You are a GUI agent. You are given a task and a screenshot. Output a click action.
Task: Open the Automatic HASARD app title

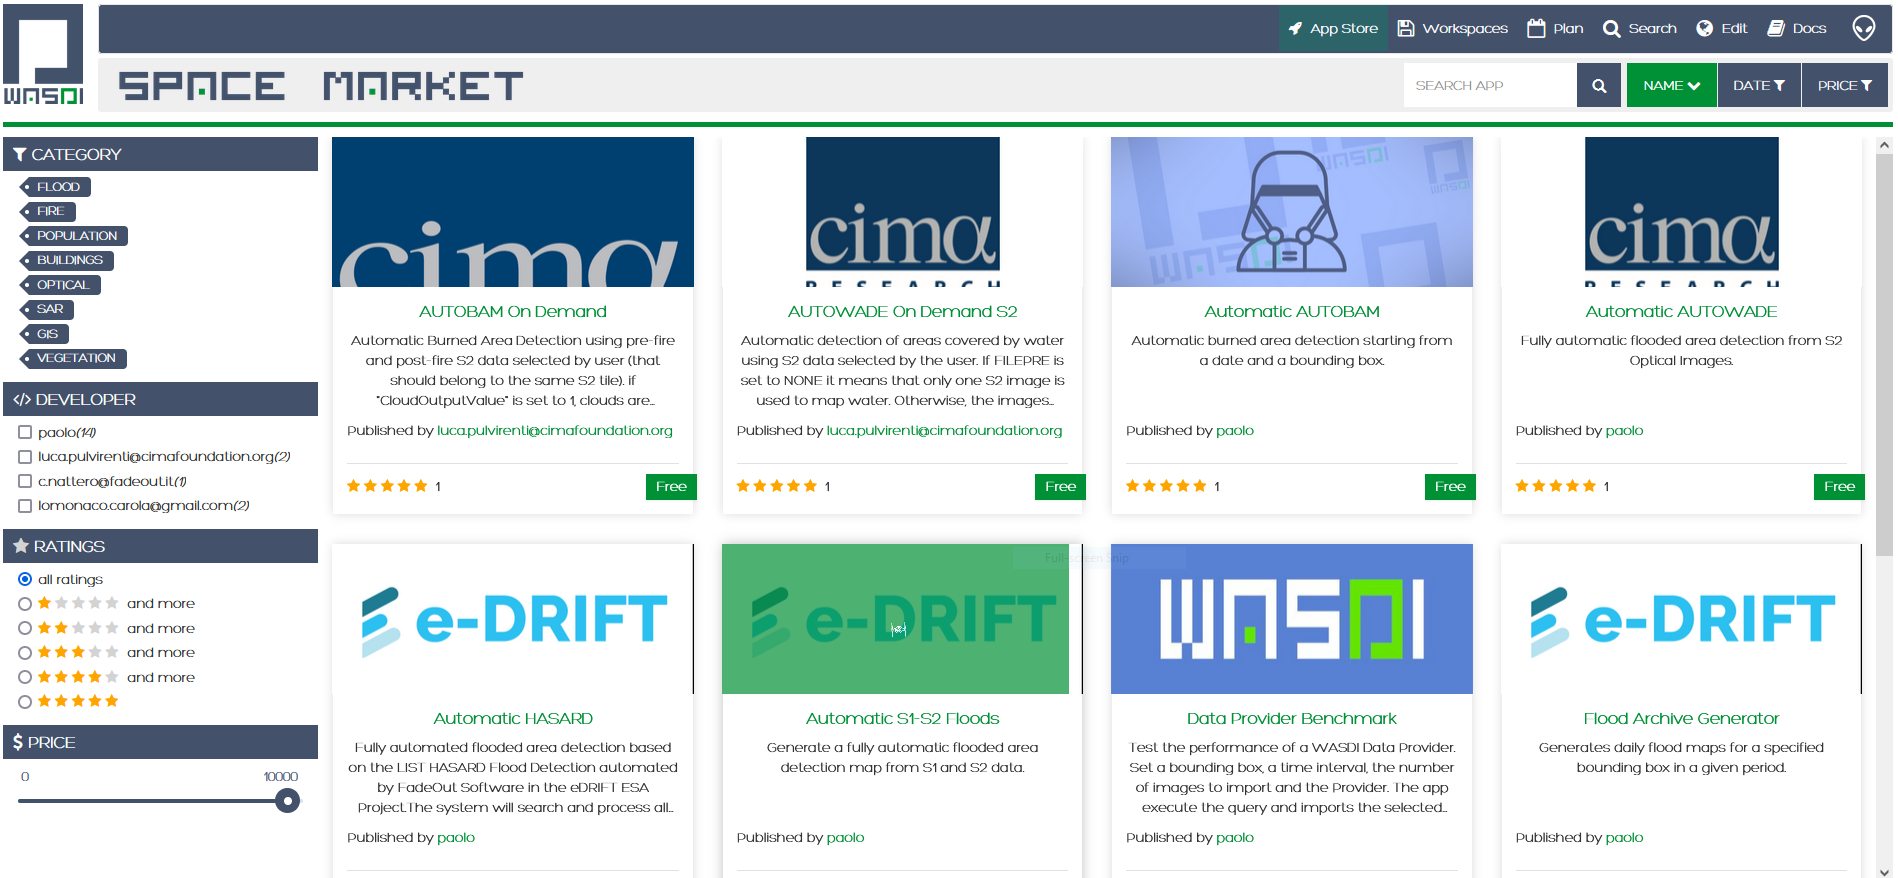click(x=513, y=718)
